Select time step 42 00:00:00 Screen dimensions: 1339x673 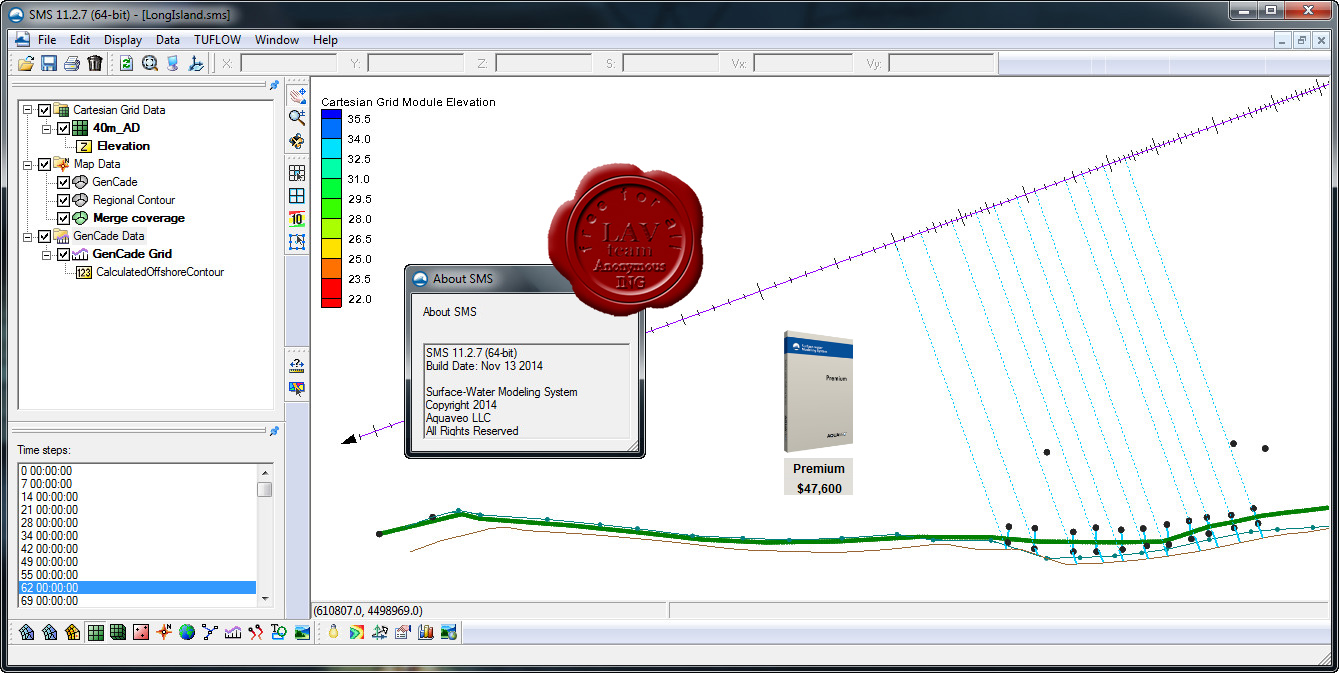138,549
